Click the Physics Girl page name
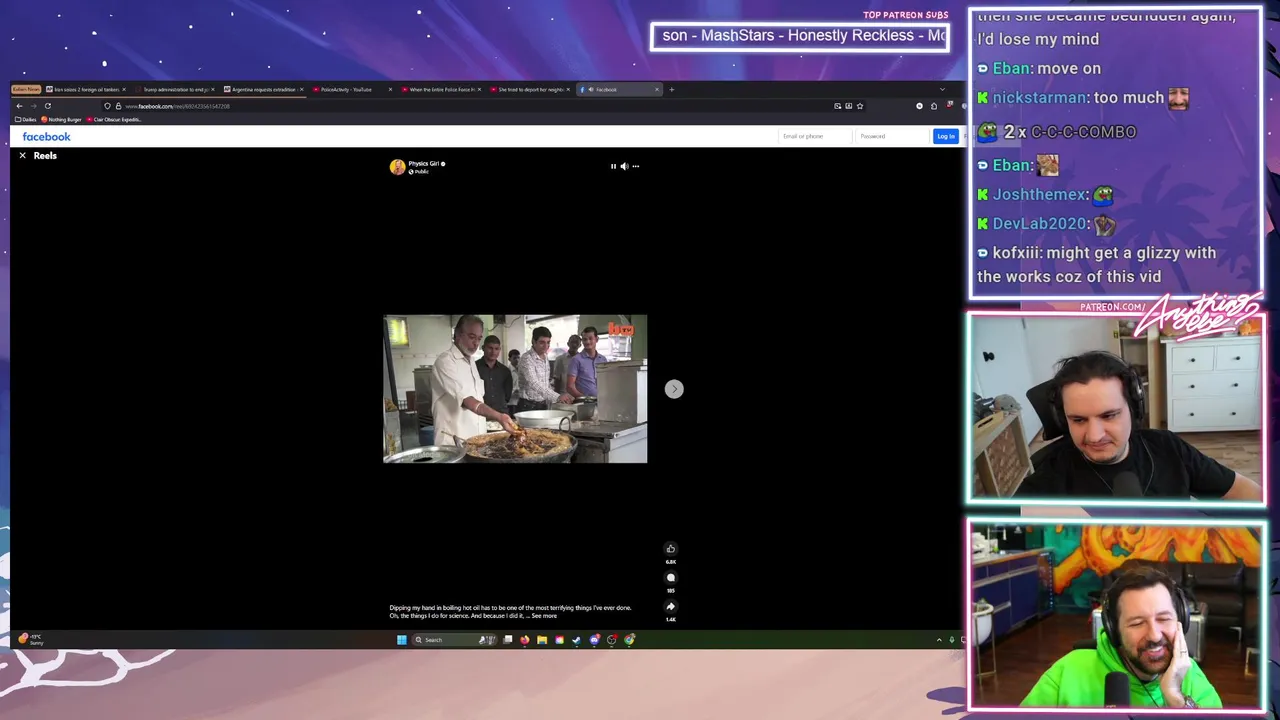1280x720 pixels. coord(423,164)
